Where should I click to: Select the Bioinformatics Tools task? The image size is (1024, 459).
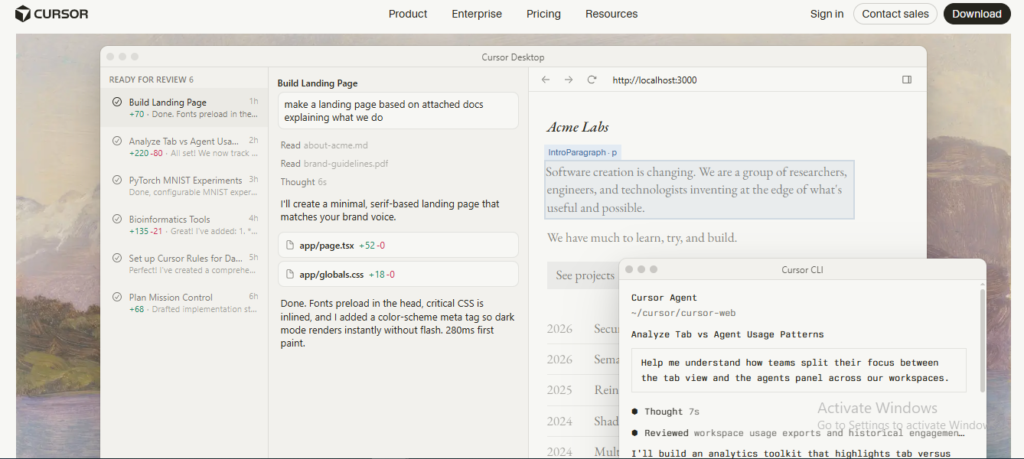point(185,225)
